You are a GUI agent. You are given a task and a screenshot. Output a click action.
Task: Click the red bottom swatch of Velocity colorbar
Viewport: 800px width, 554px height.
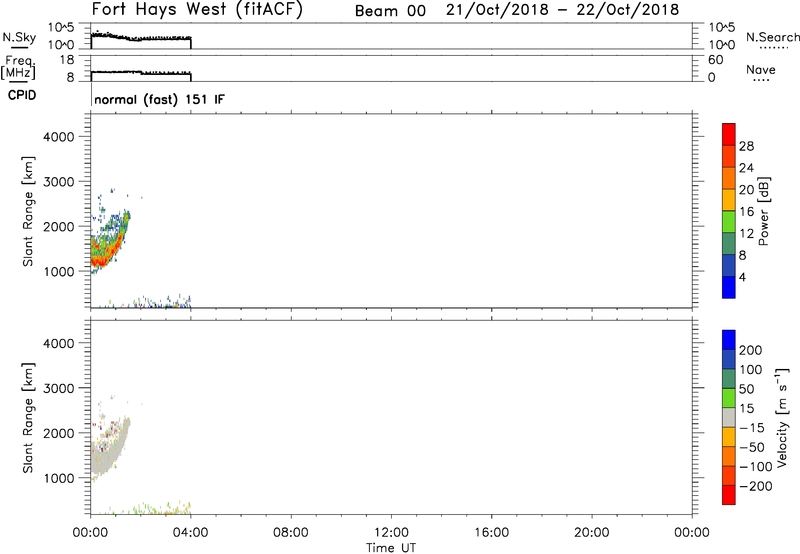729,495
